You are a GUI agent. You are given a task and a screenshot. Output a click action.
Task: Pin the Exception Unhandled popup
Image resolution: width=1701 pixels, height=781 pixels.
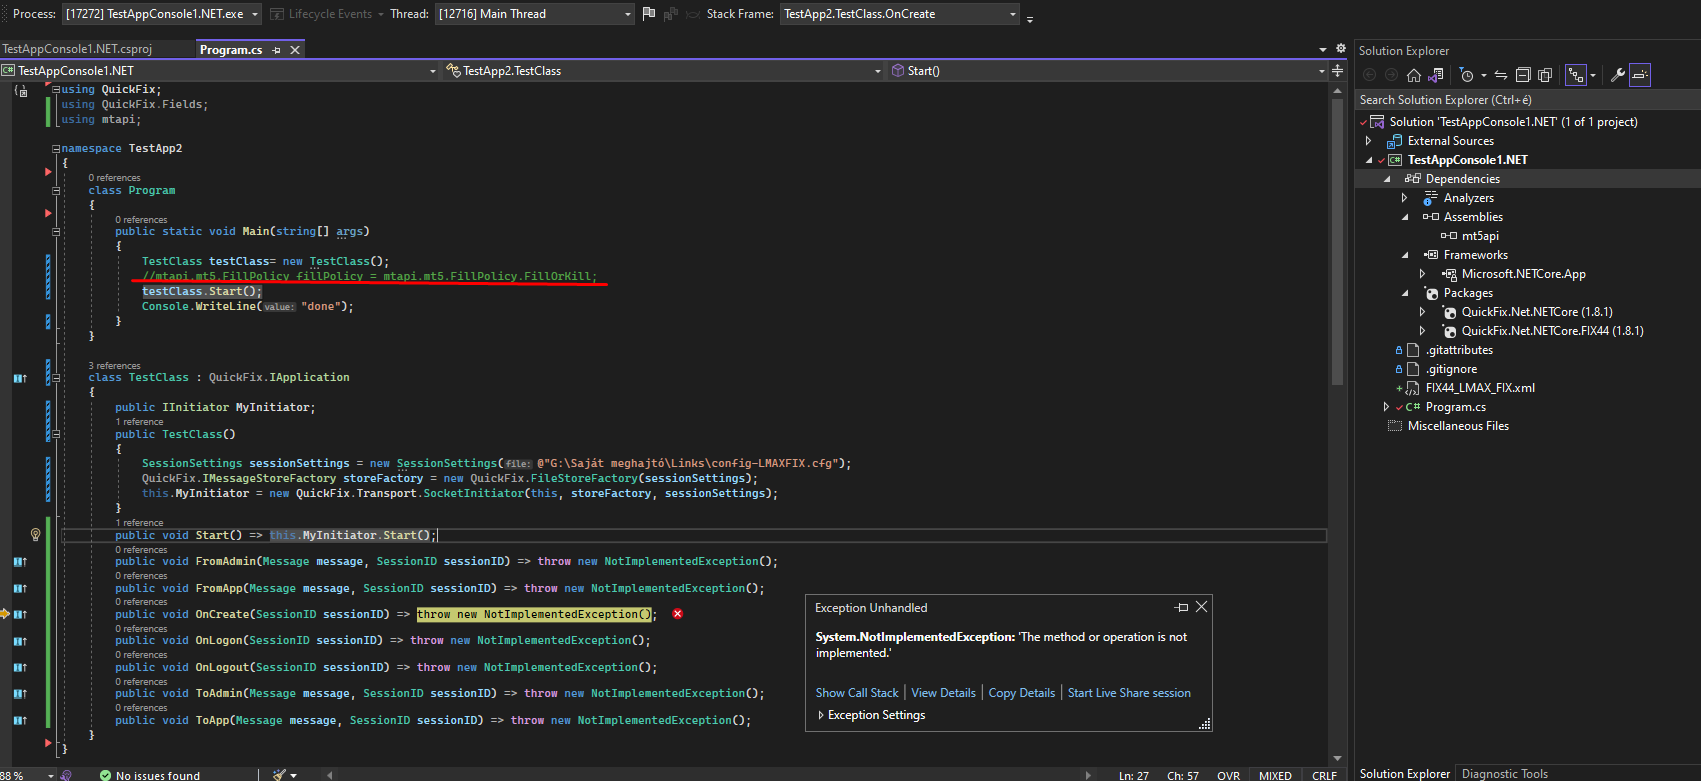tap(1182, 607)
